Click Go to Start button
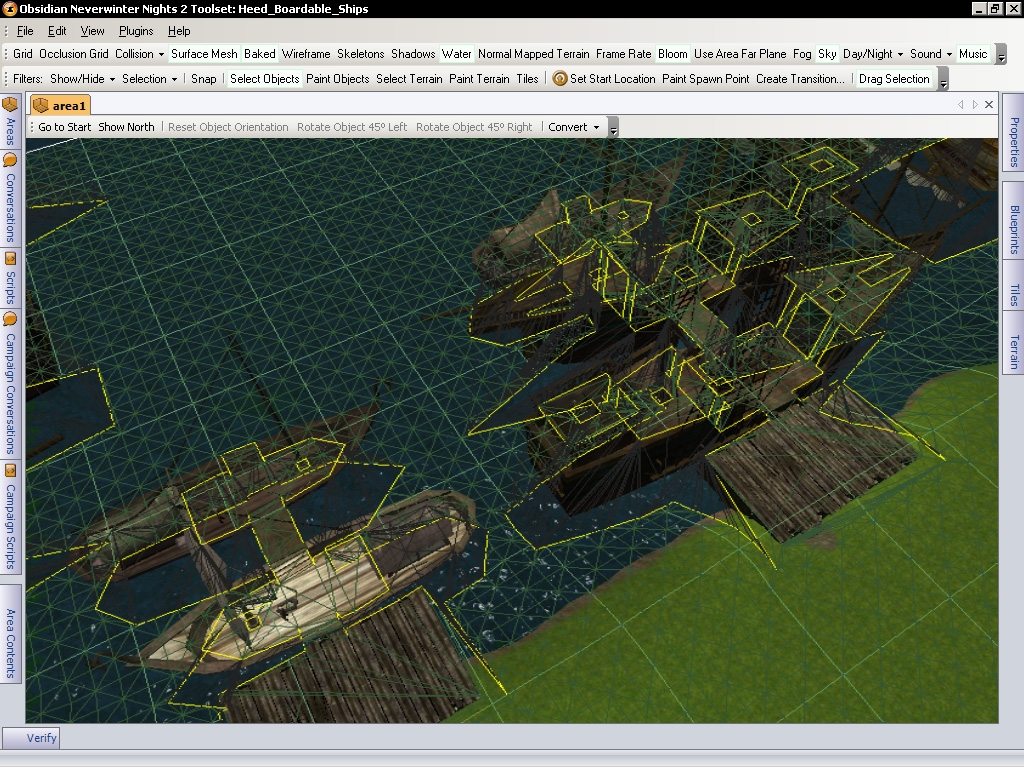 point(65,127)
